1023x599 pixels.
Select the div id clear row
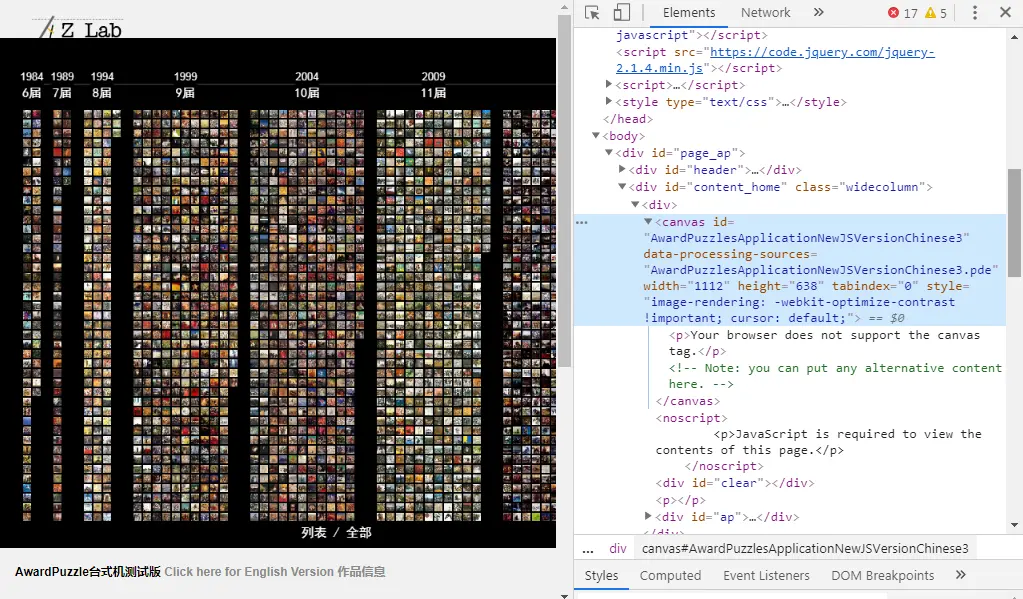pos(735,483)
